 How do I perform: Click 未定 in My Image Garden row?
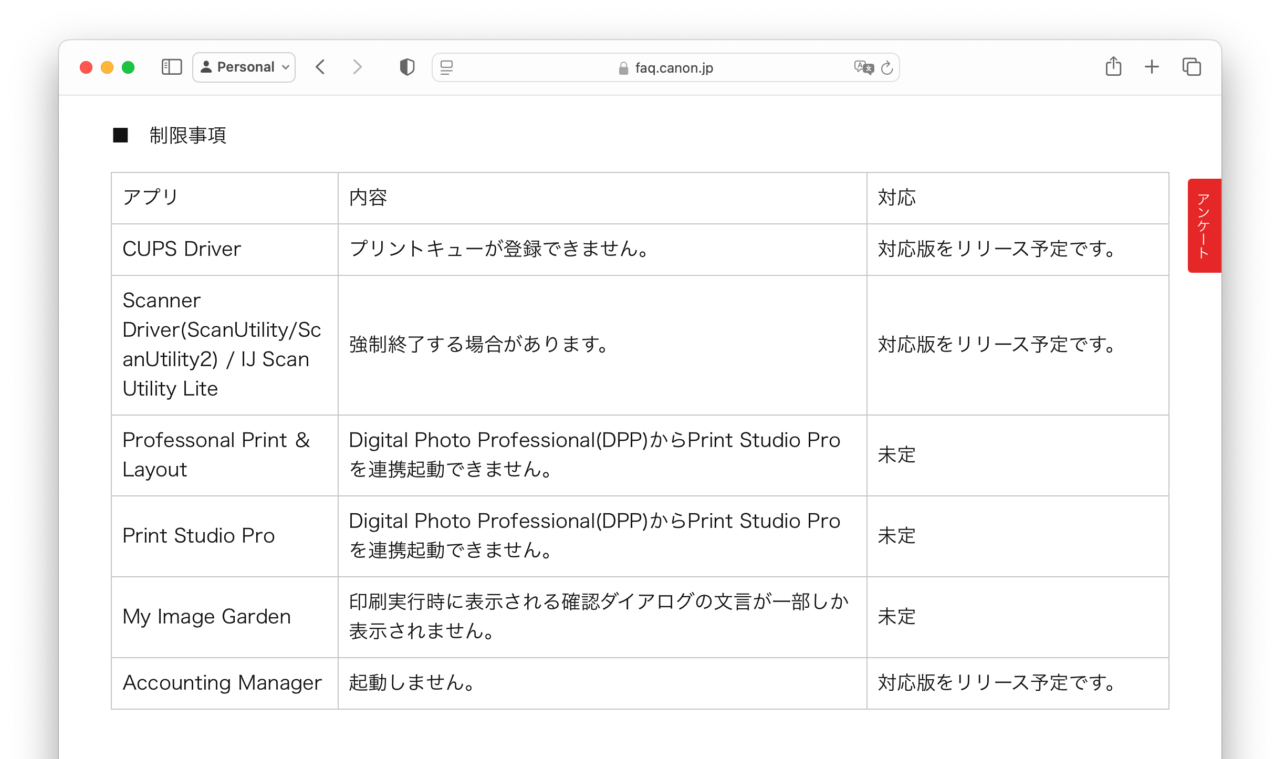[897, 617]
